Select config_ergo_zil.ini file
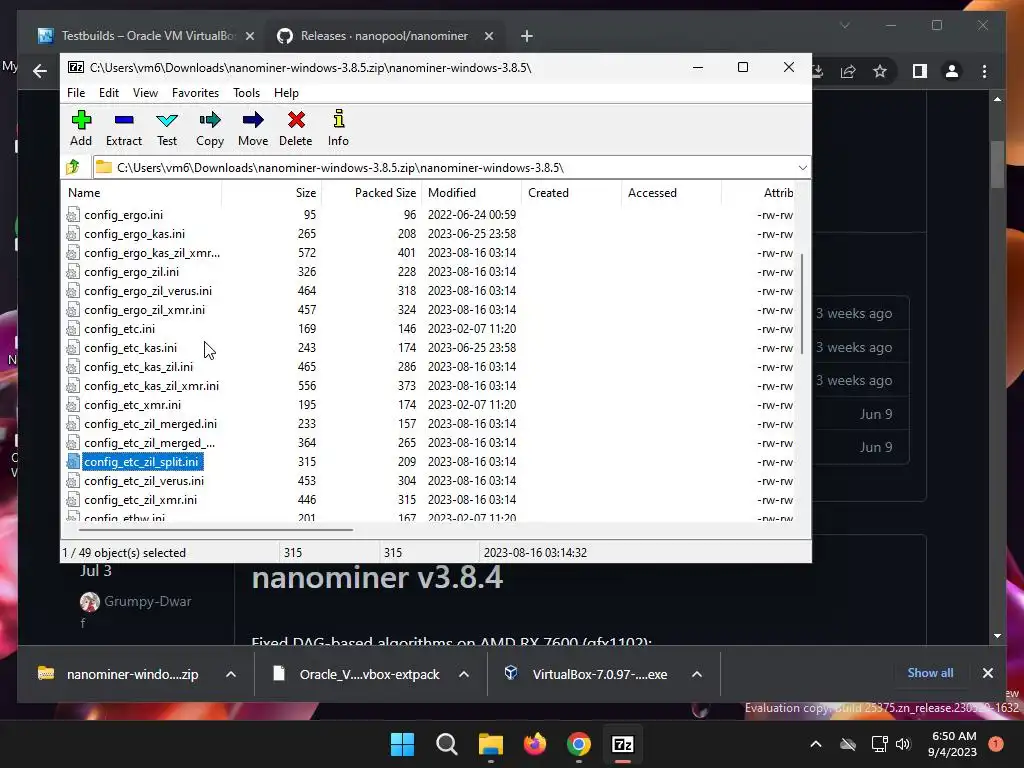Screen dimensions: 1024x768 [131, 272]
